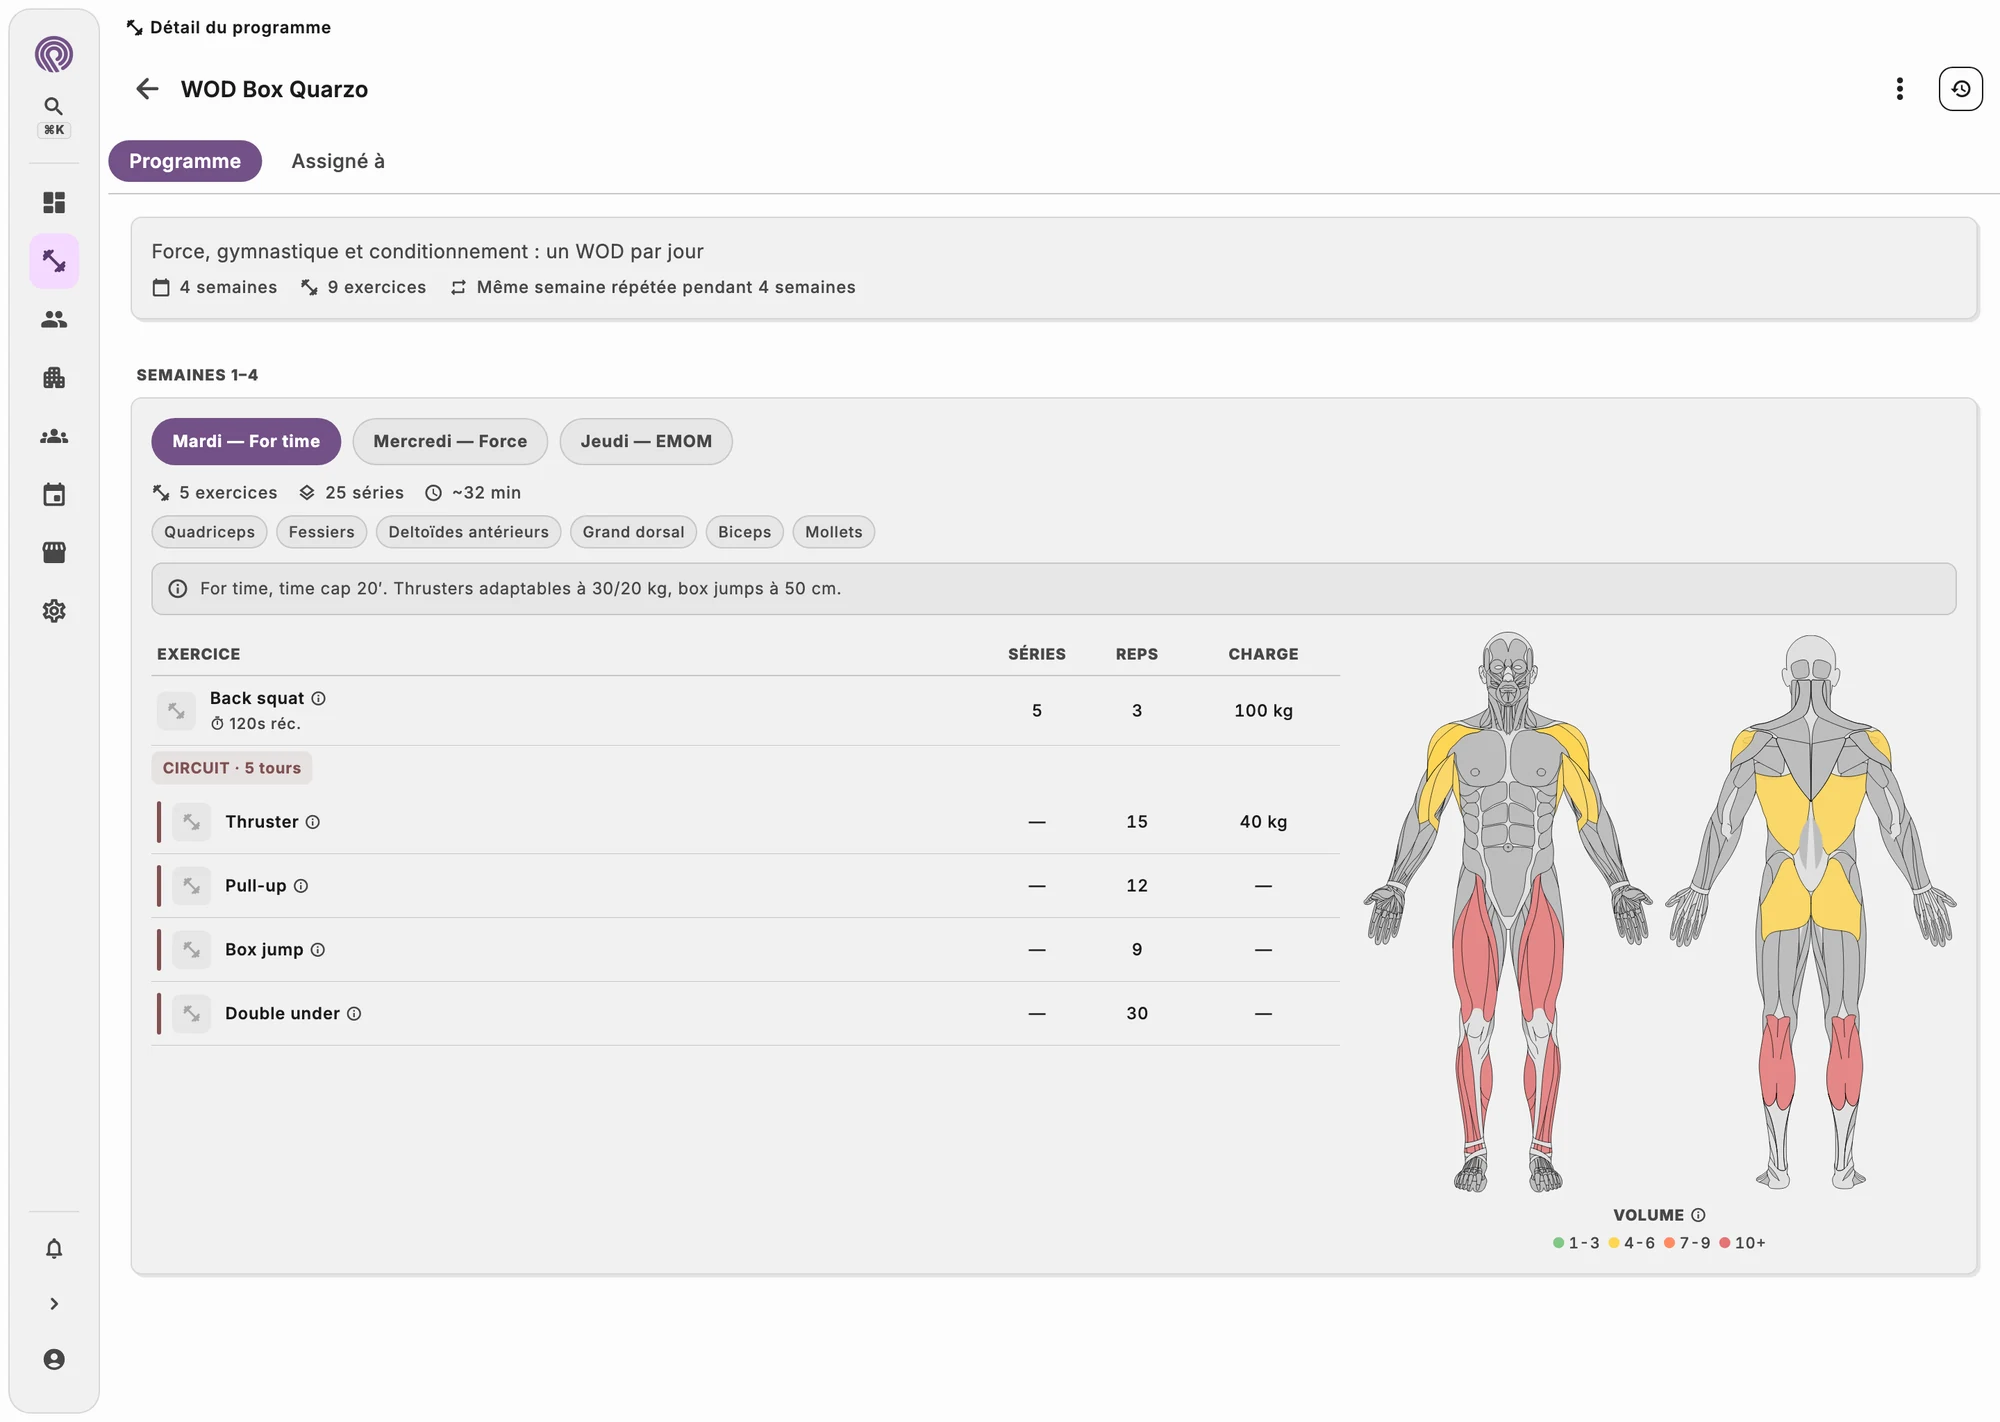Select the Jeudi — EMOM day
The image size is (2000, 1422).
point(646,441)
